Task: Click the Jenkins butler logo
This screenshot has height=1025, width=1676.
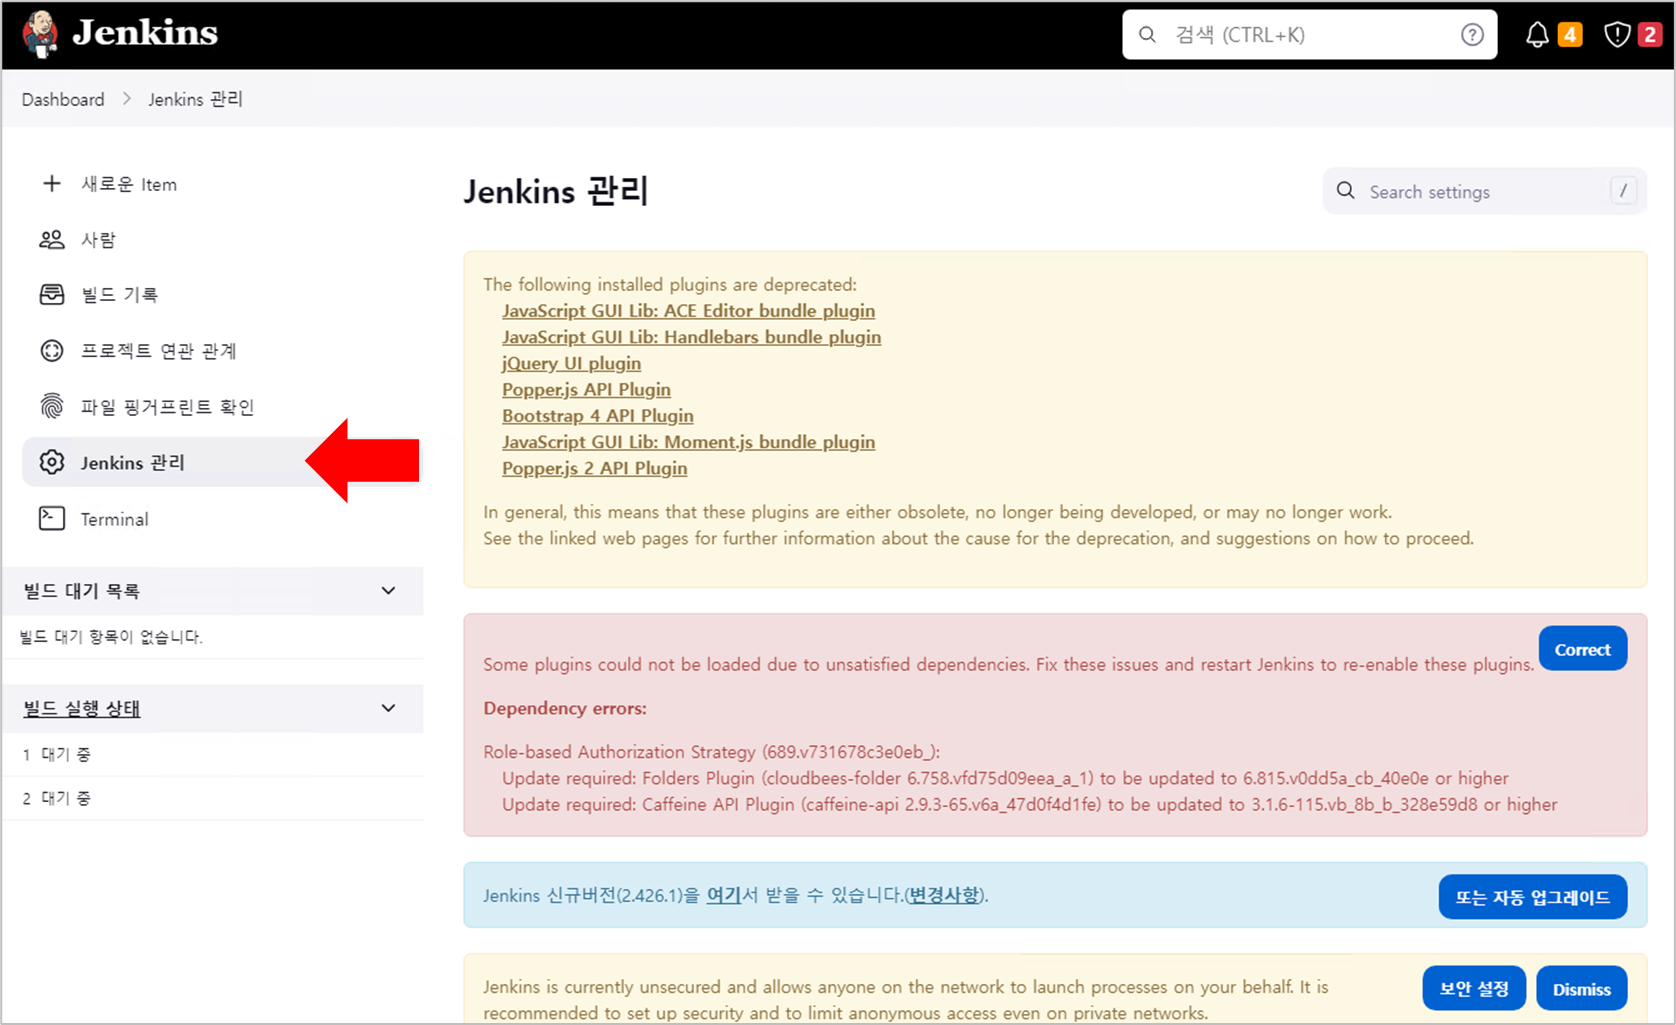Action: click(x=41, y=34)
